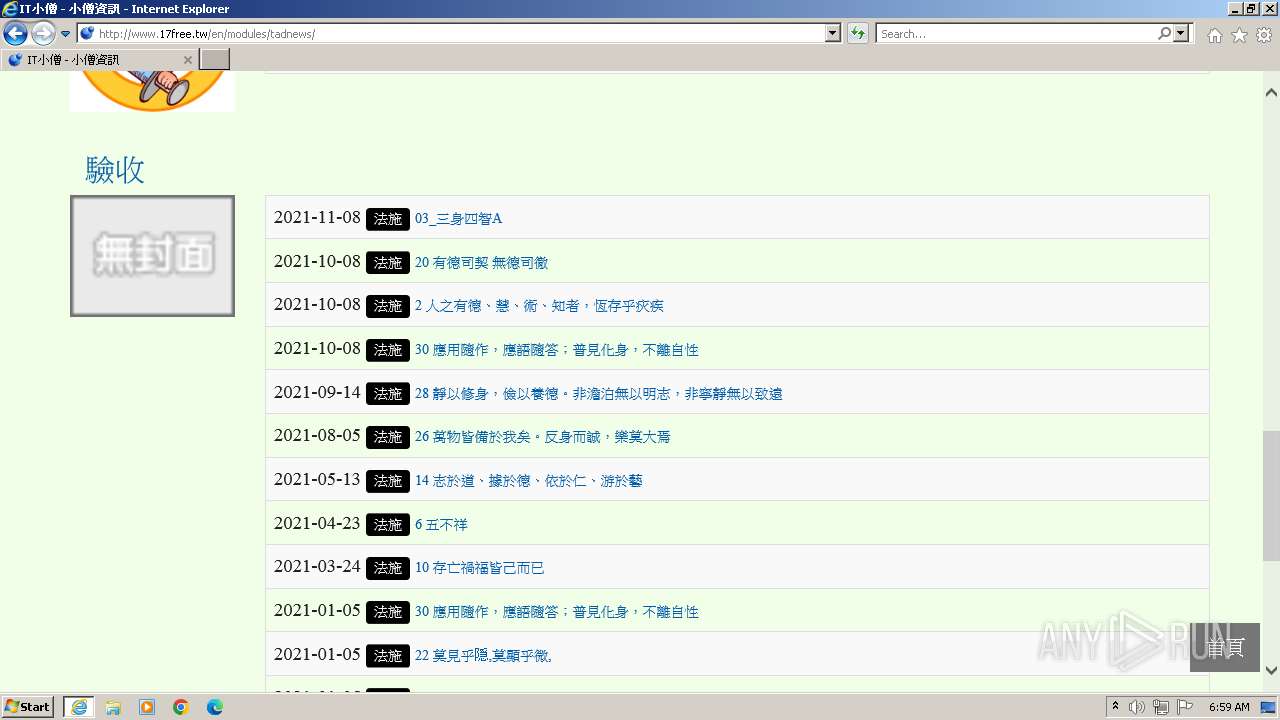
Task: Click 法施 tag on the 2021-04-23 row
Action: point(388,525)
